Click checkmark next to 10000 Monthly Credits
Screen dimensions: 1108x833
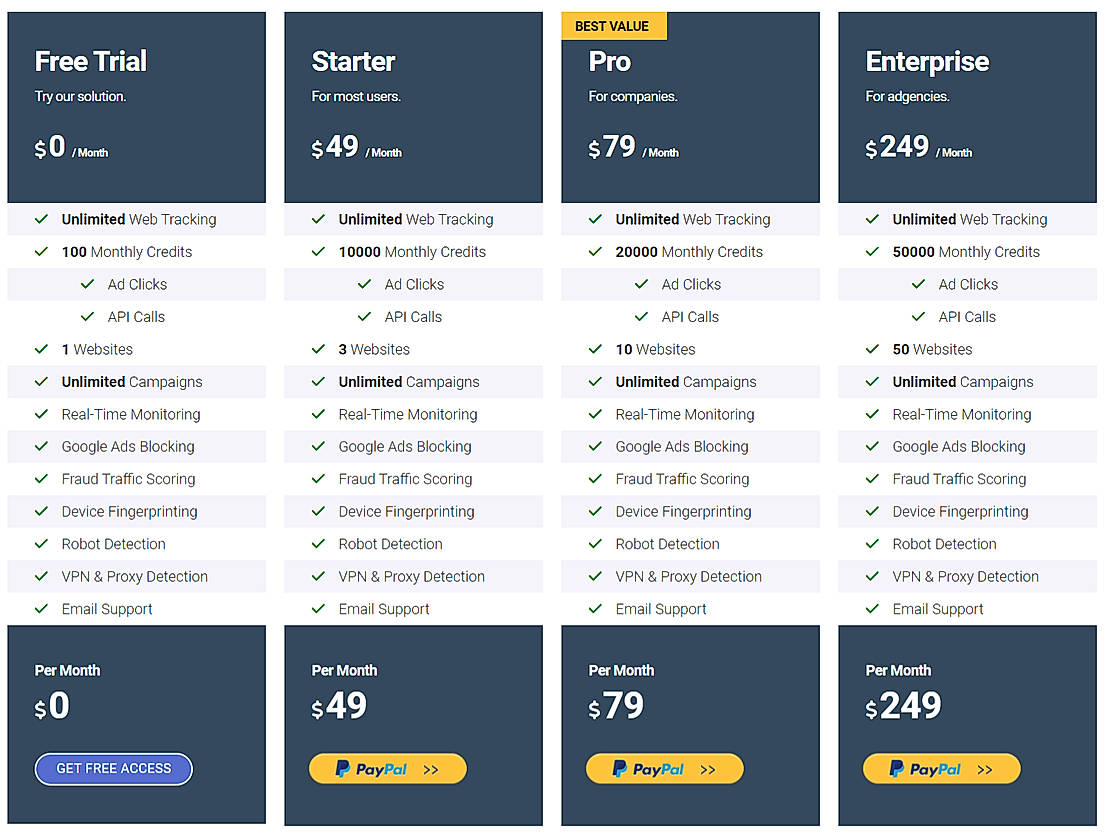[x=319, y=252]
